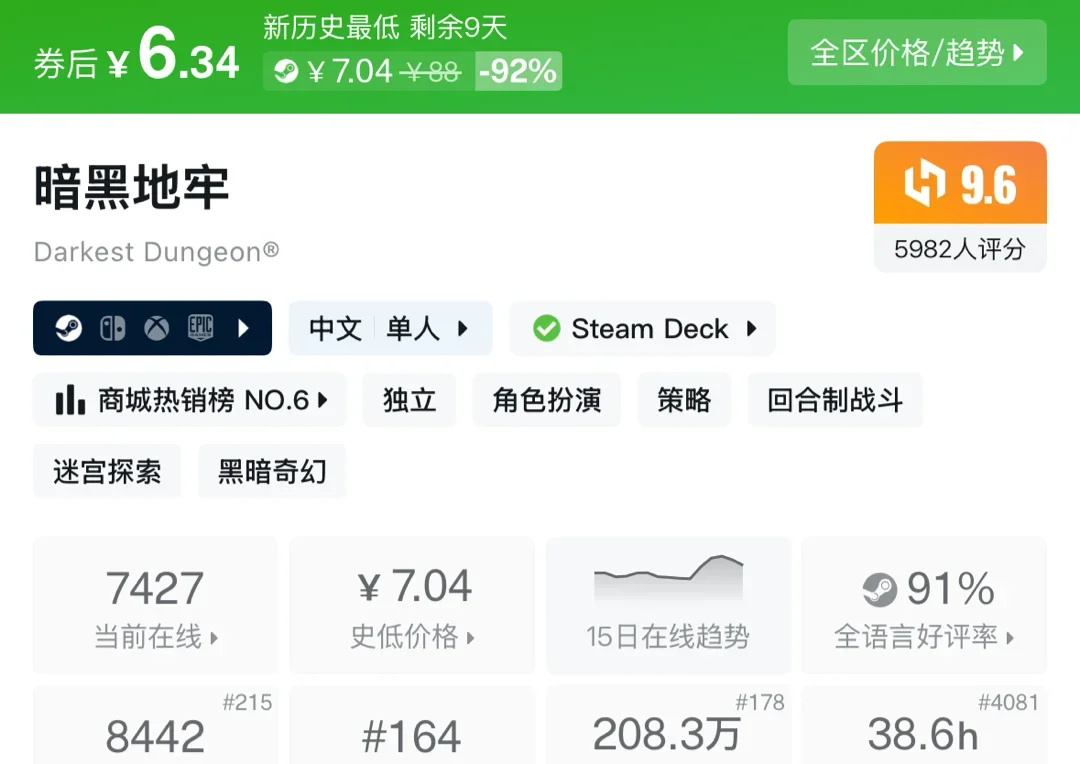Click the Steam logo beside 91% rating
This screenshot has height=764, width=1080.
tap(879, 590)
